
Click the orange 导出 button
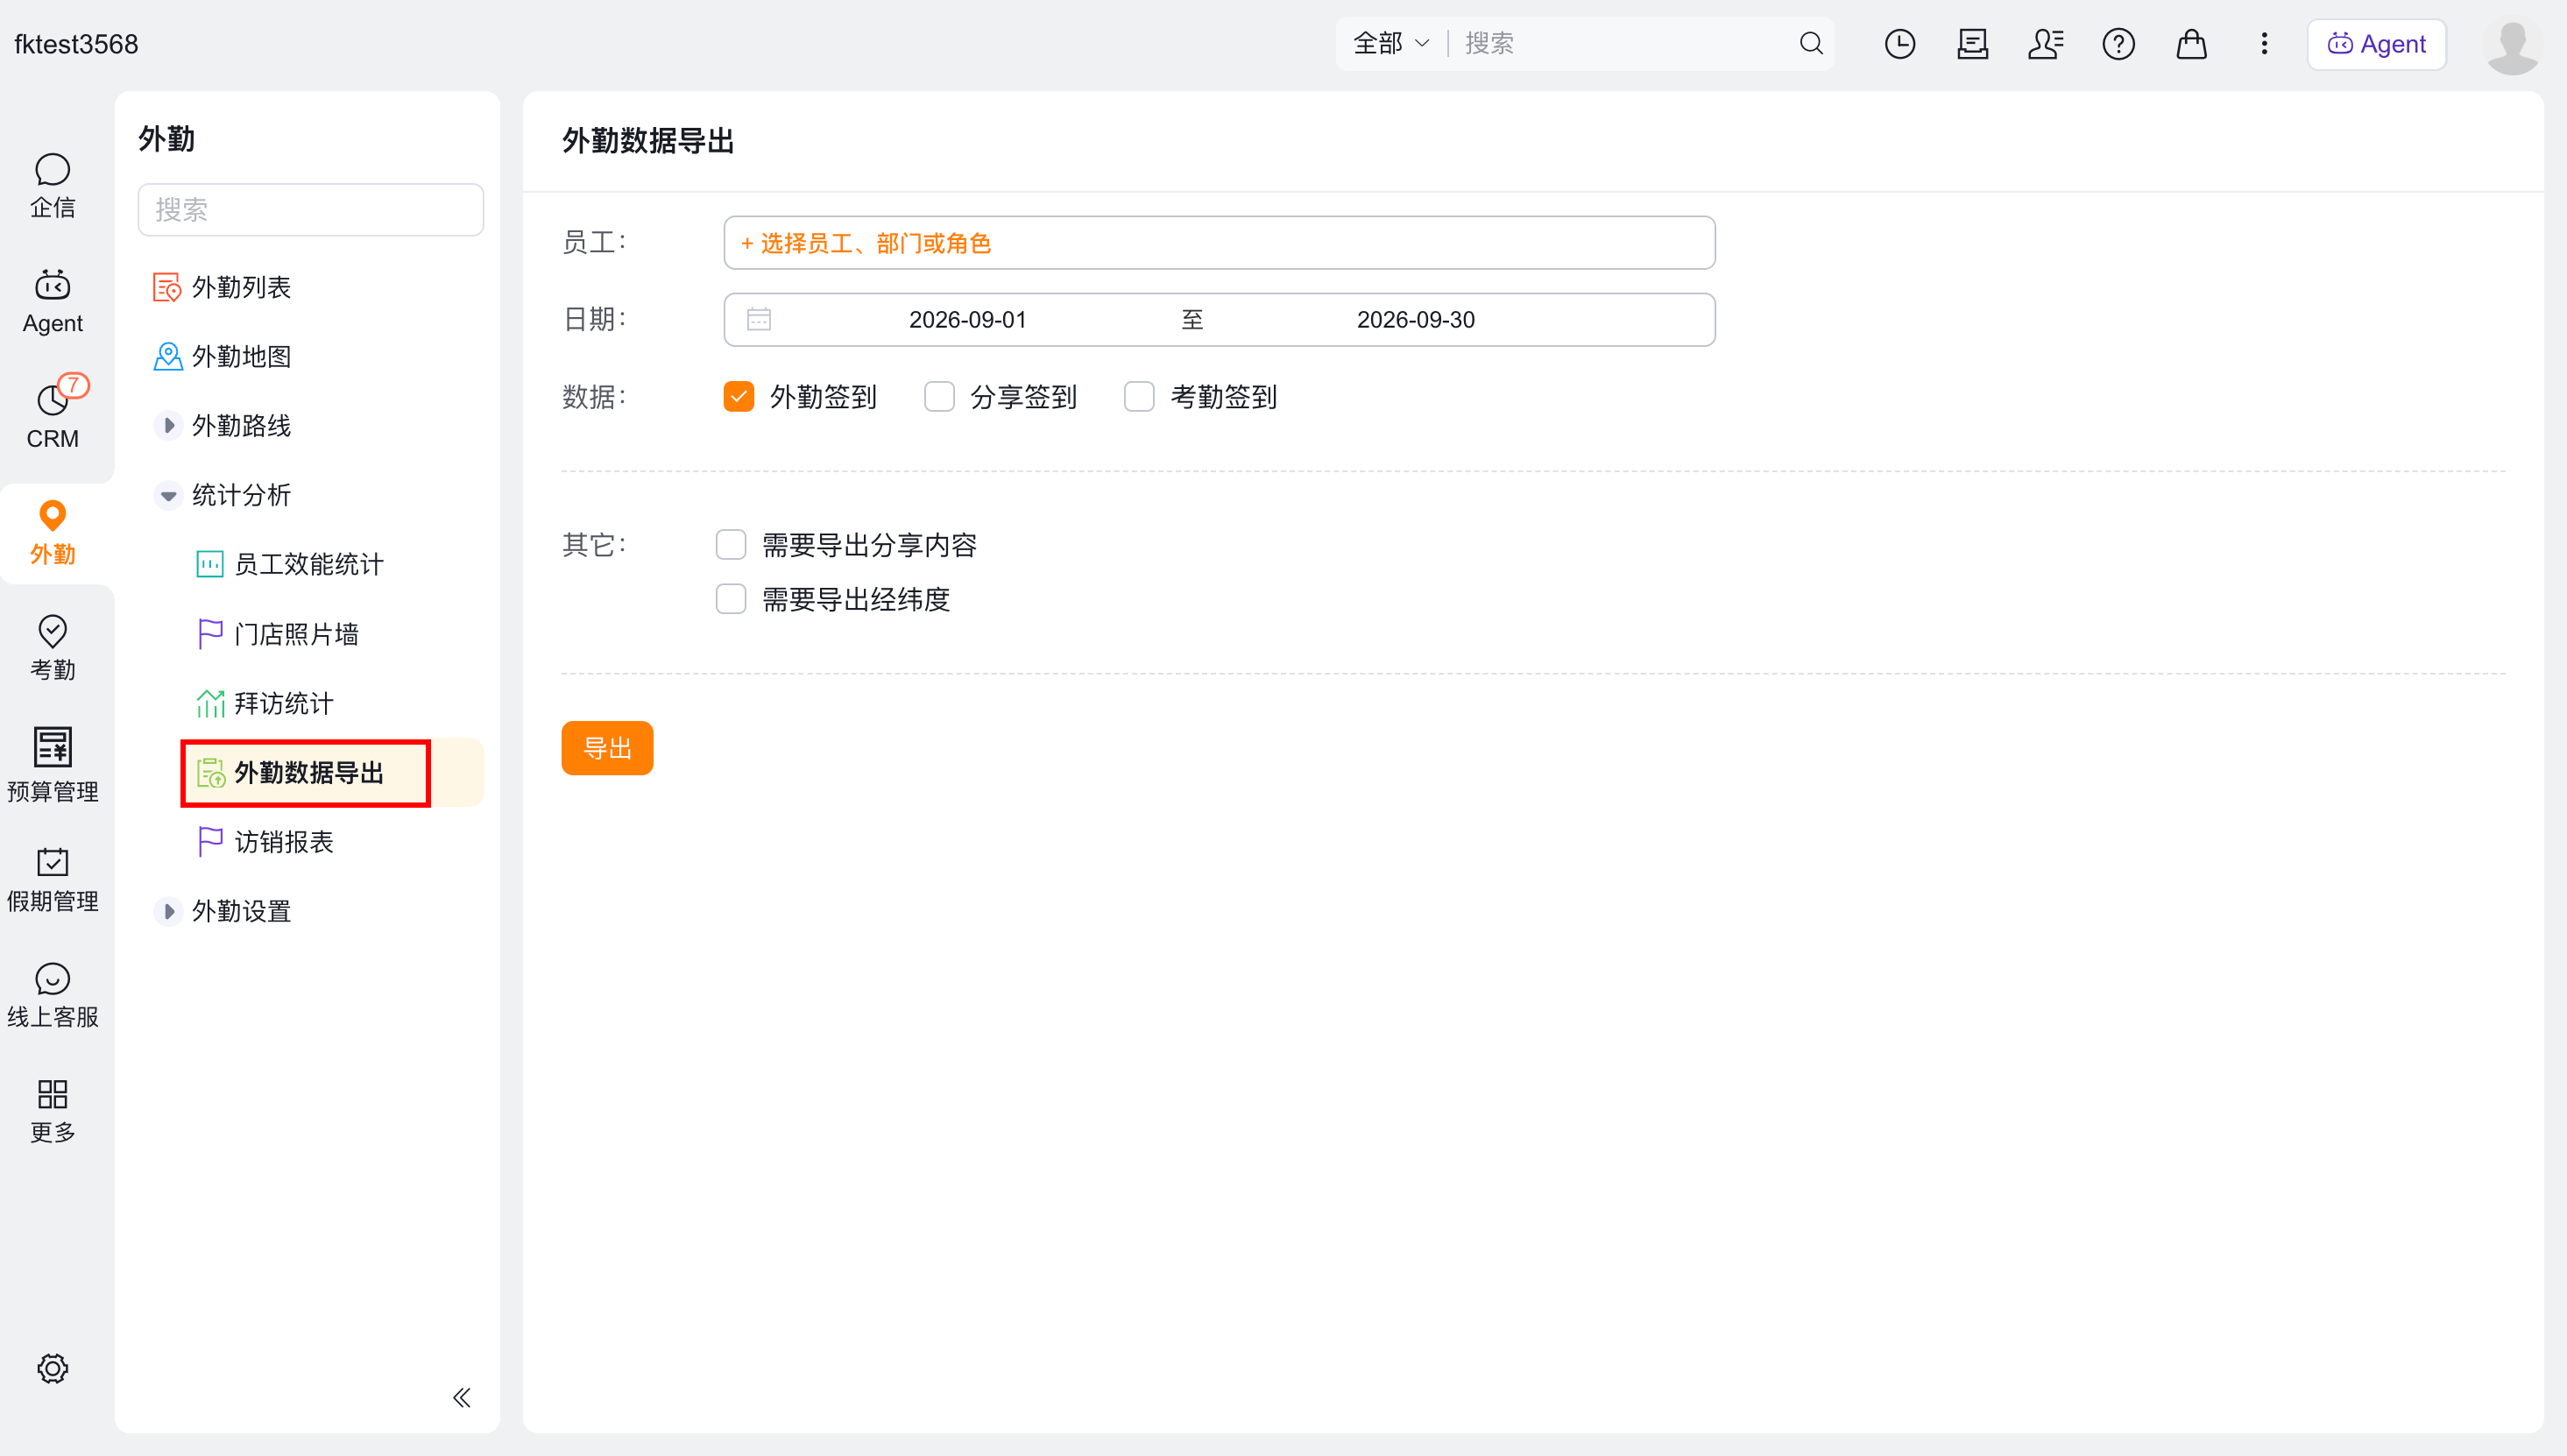coord(607,748)
